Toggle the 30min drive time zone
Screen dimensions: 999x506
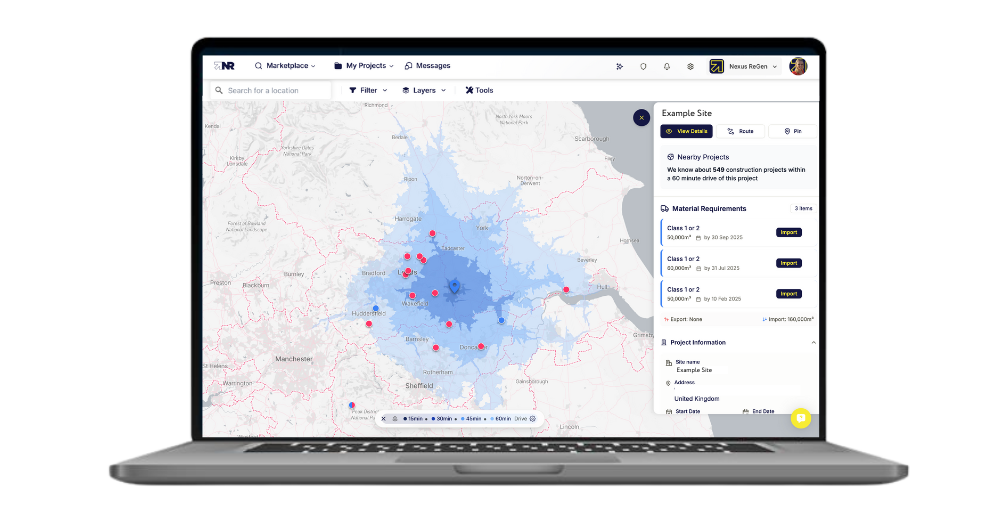click(442, 419)
